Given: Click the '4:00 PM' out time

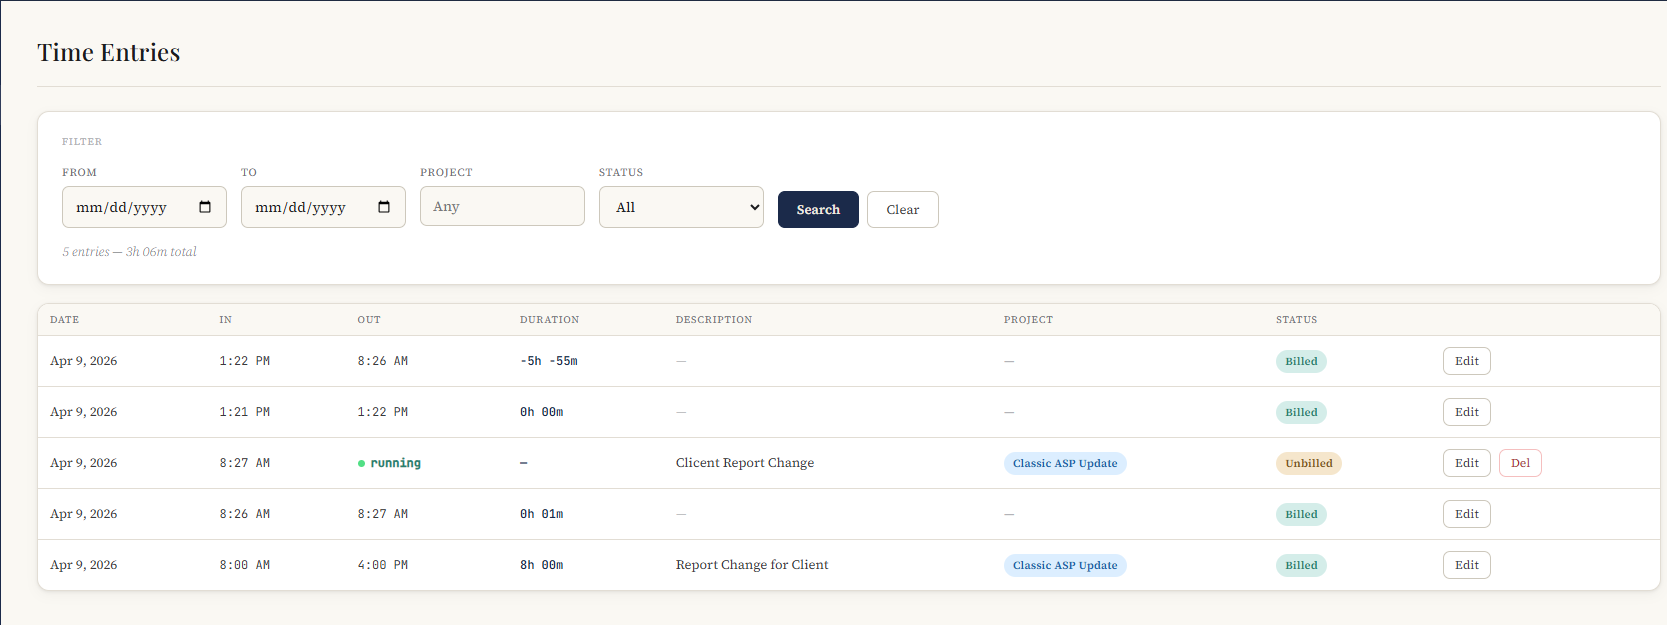Looking at the screenshot, I should pyautogui.click(x=383, y=565).
